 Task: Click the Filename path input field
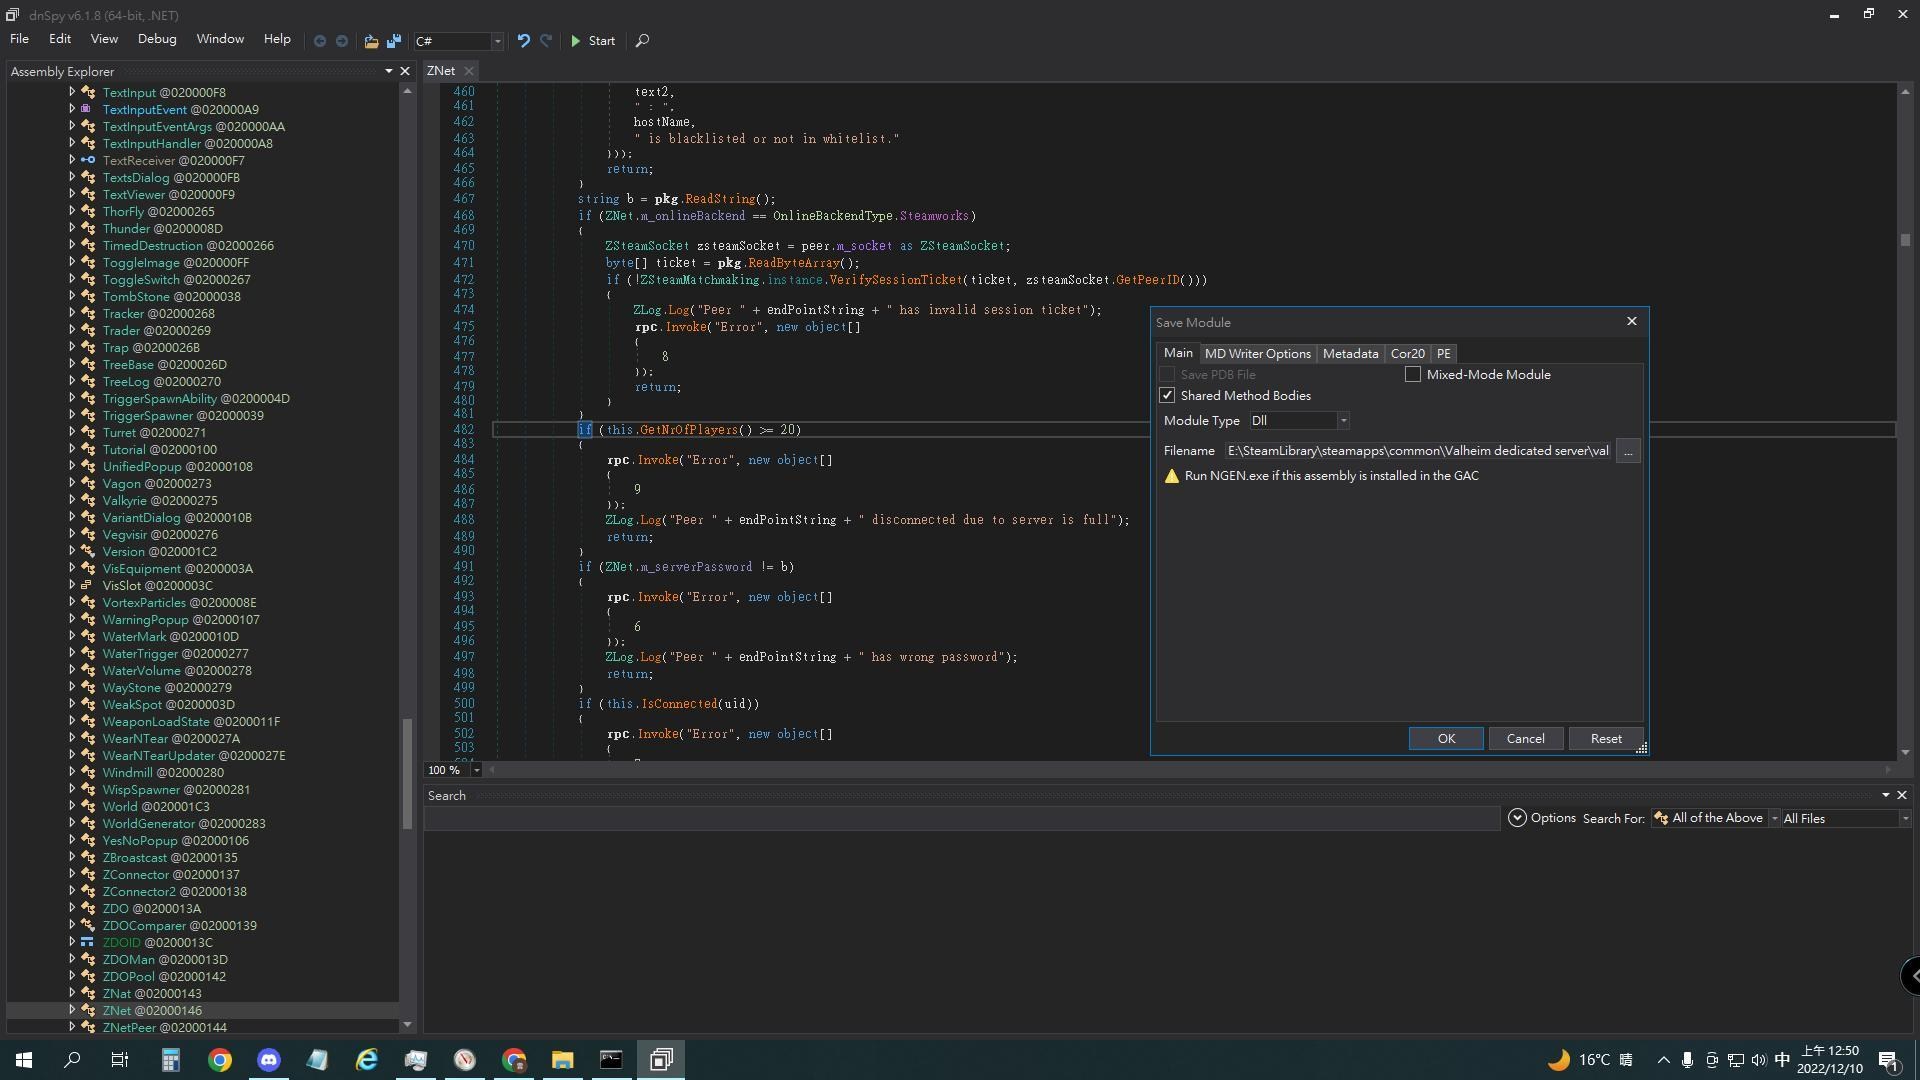click(x=1417, y=451)
